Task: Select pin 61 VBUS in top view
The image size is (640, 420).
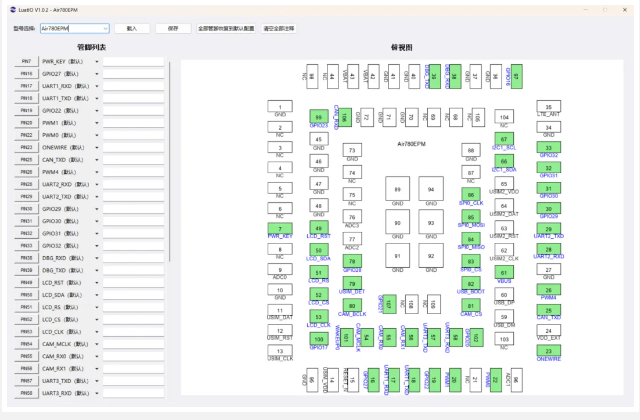Action: click(x=504, y=272)
